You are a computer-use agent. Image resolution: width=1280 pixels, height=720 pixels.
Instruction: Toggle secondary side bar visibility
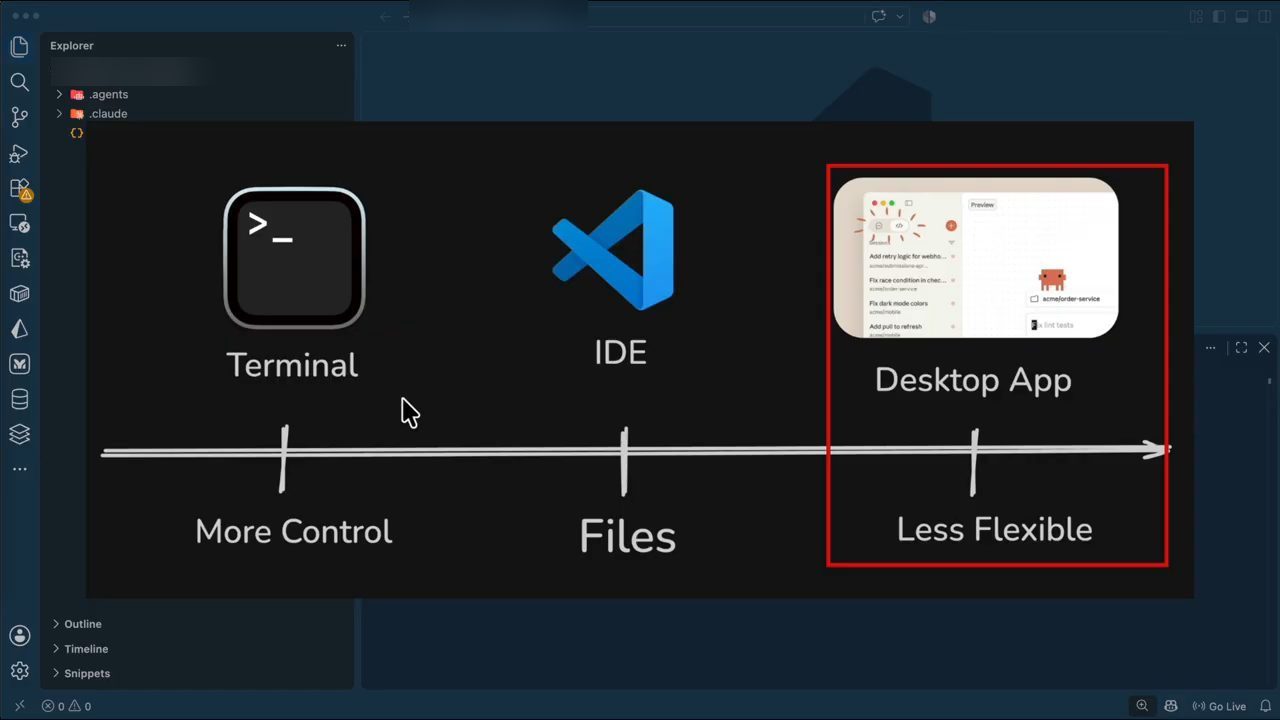pos(1265,16)
